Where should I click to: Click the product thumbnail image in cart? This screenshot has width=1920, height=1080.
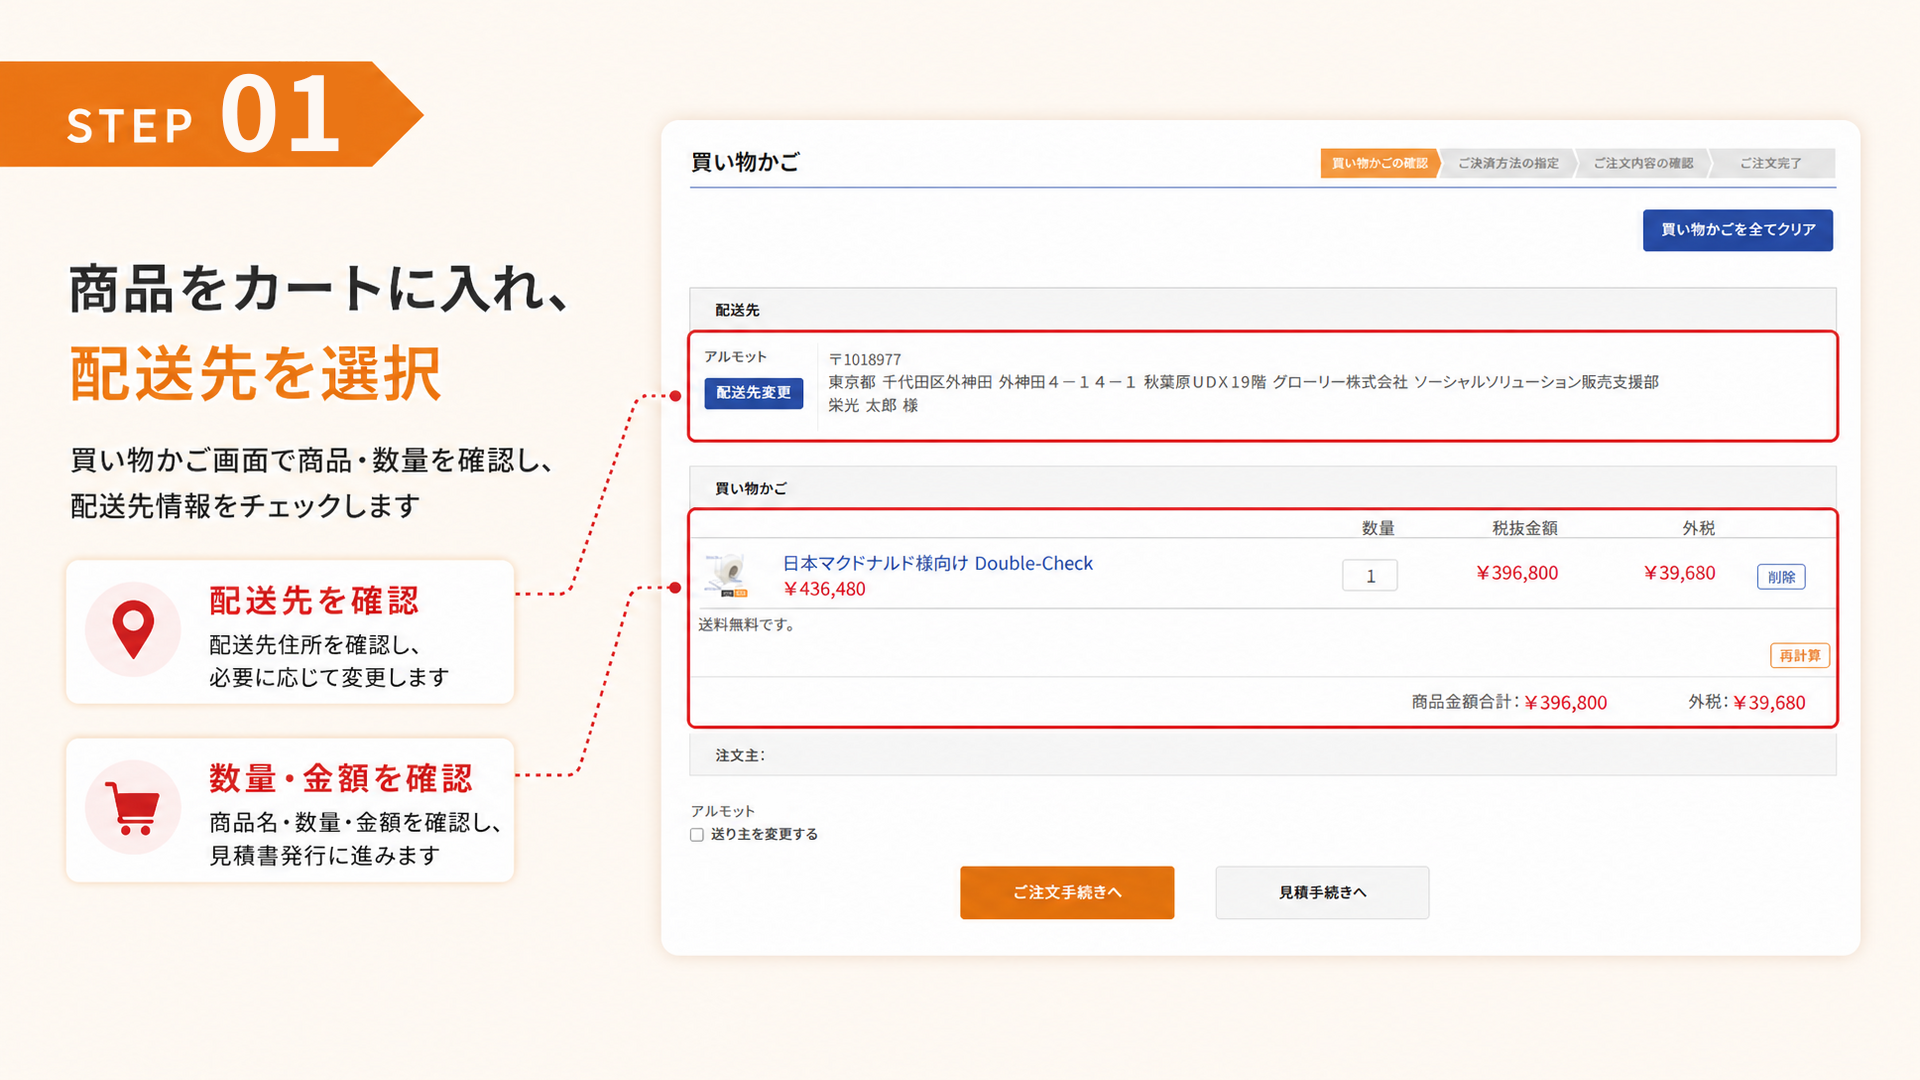point(727,575)
